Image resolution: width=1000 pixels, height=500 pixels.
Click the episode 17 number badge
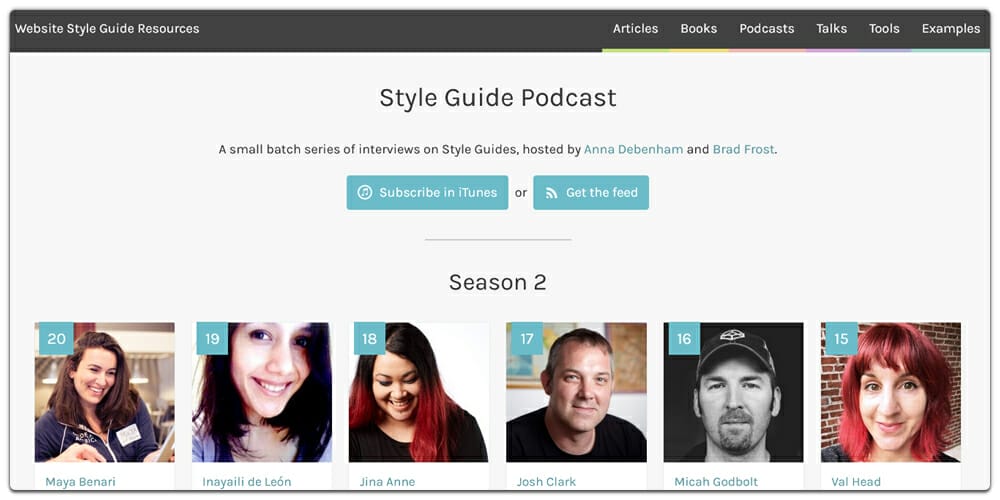[x=527, y=339]
